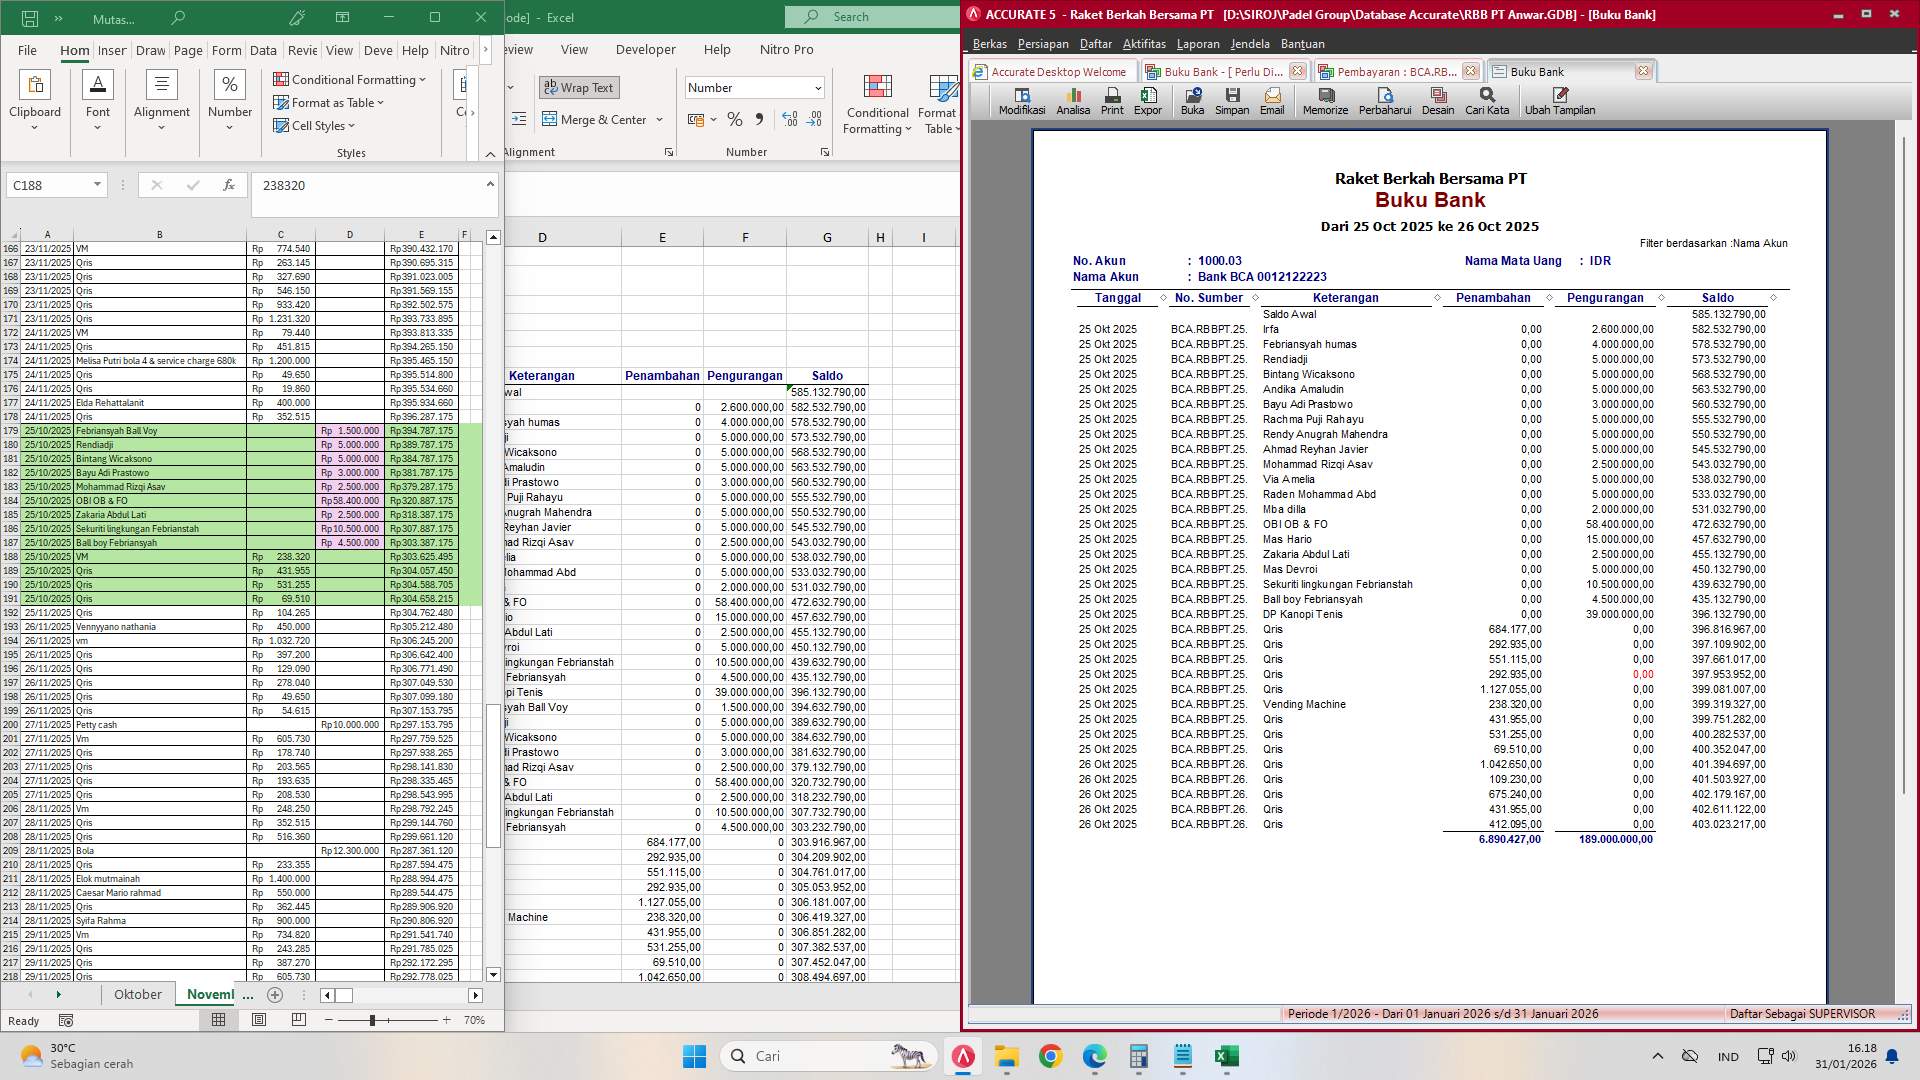1920x1080 pixels.
Task: Open Ubah Tampilan in Accurate
Action: pos(1559,100)
